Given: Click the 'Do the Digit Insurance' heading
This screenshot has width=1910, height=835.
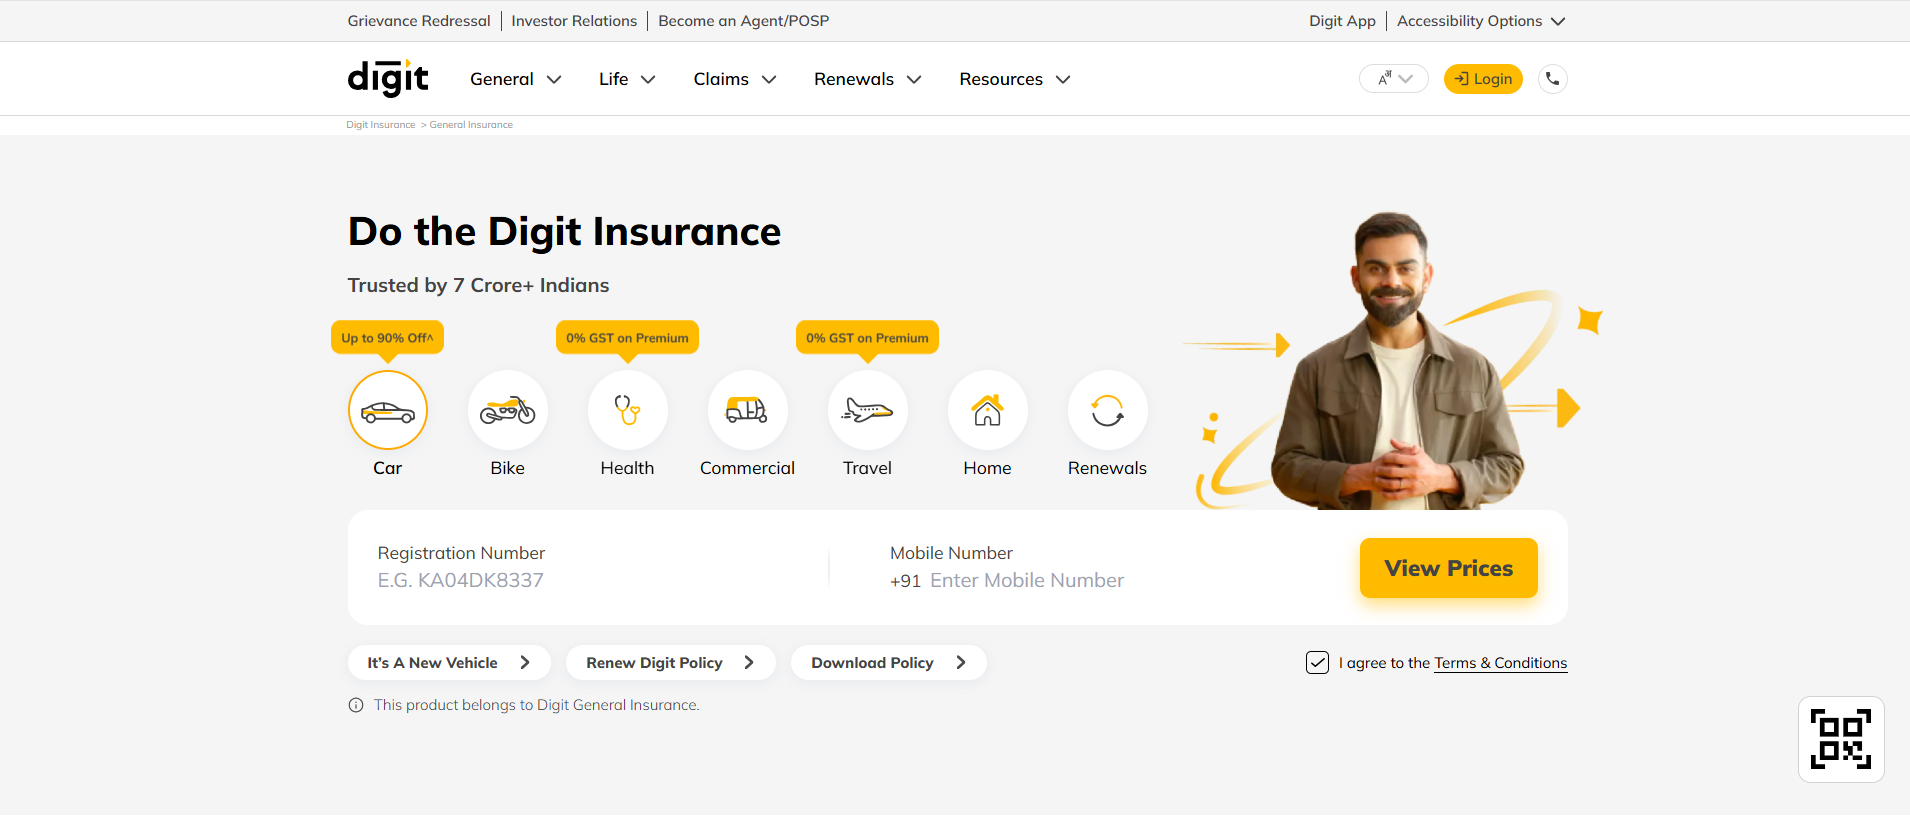Looking at the screenshot, I should click(x=564, y=232).
